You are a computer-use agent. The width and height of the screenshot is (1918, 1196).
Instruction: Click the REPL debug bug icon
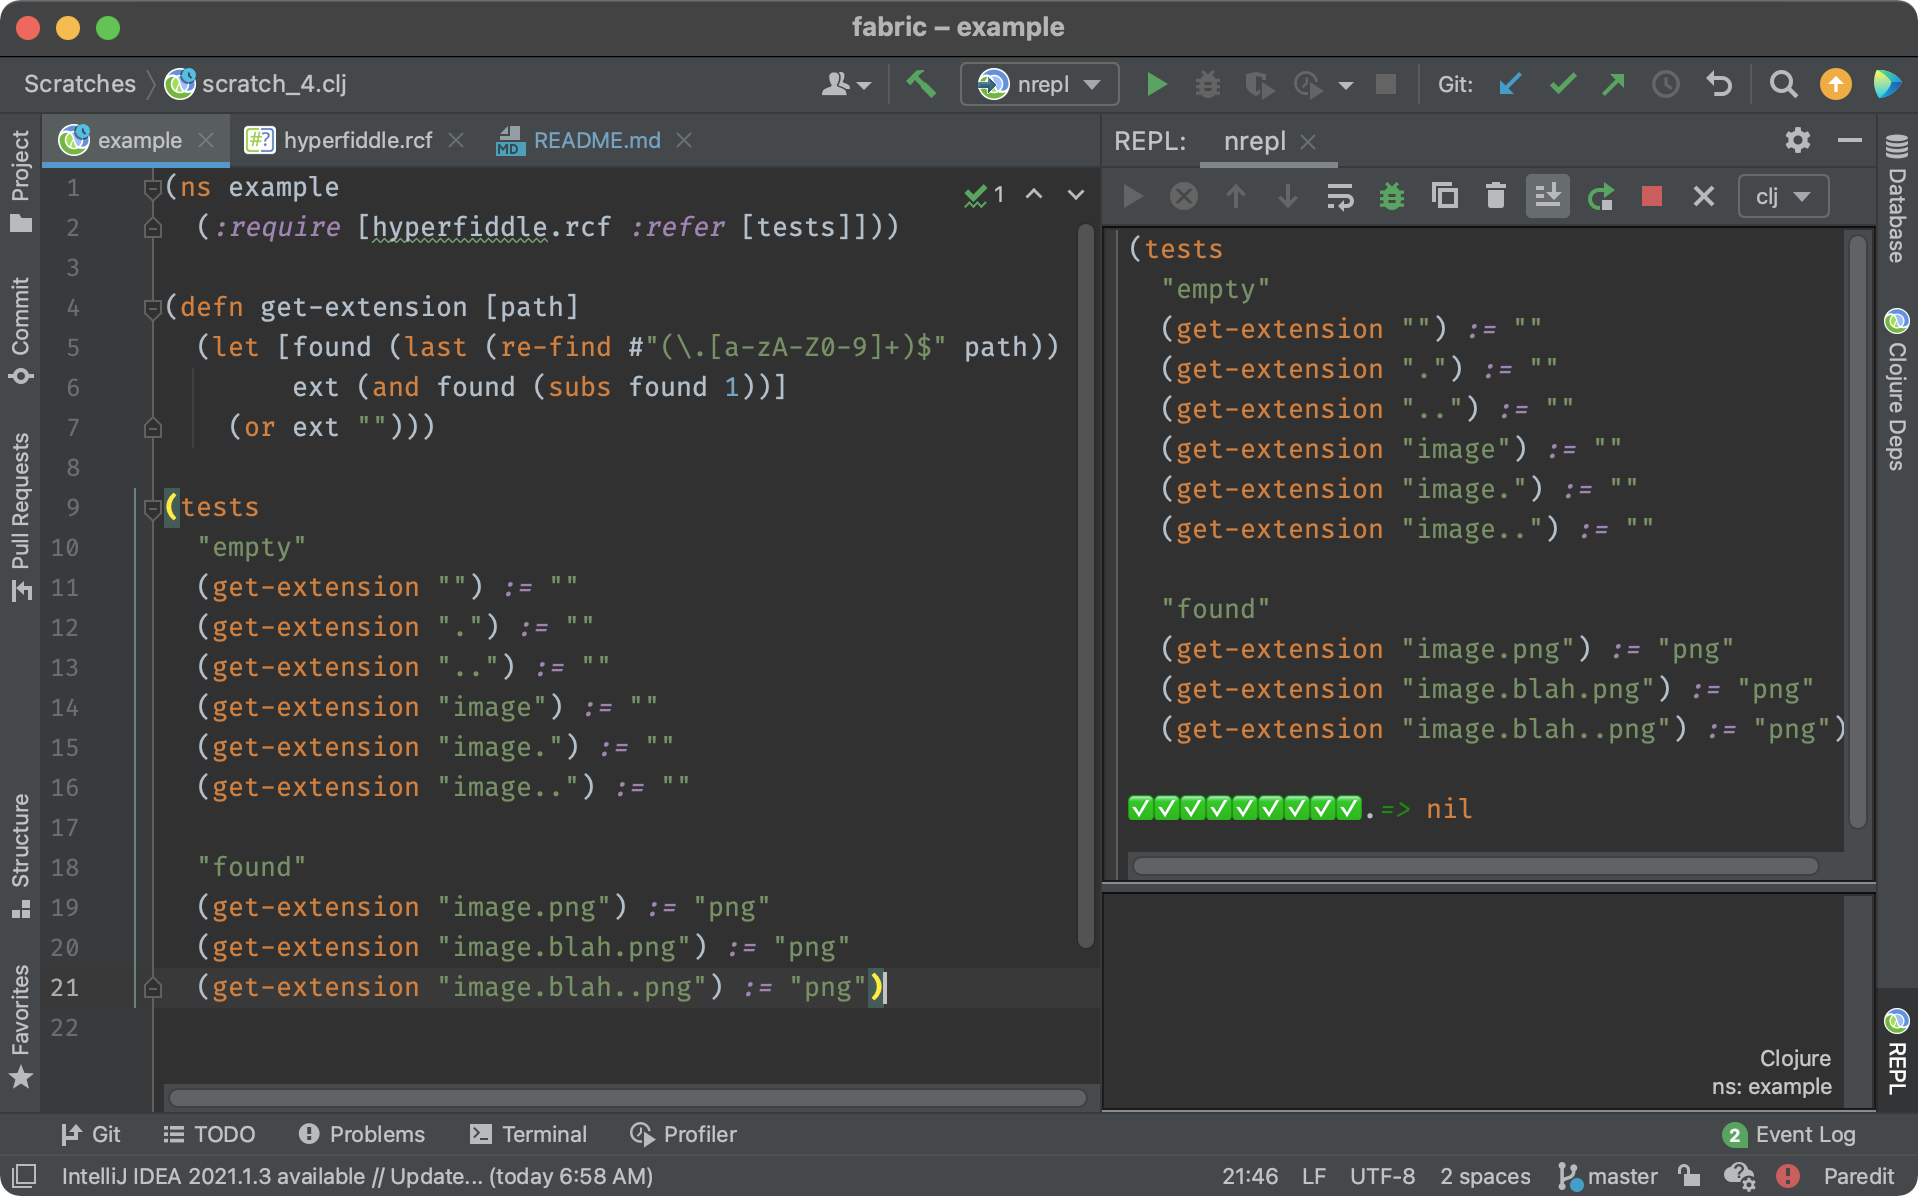(x=1391, y=196)
